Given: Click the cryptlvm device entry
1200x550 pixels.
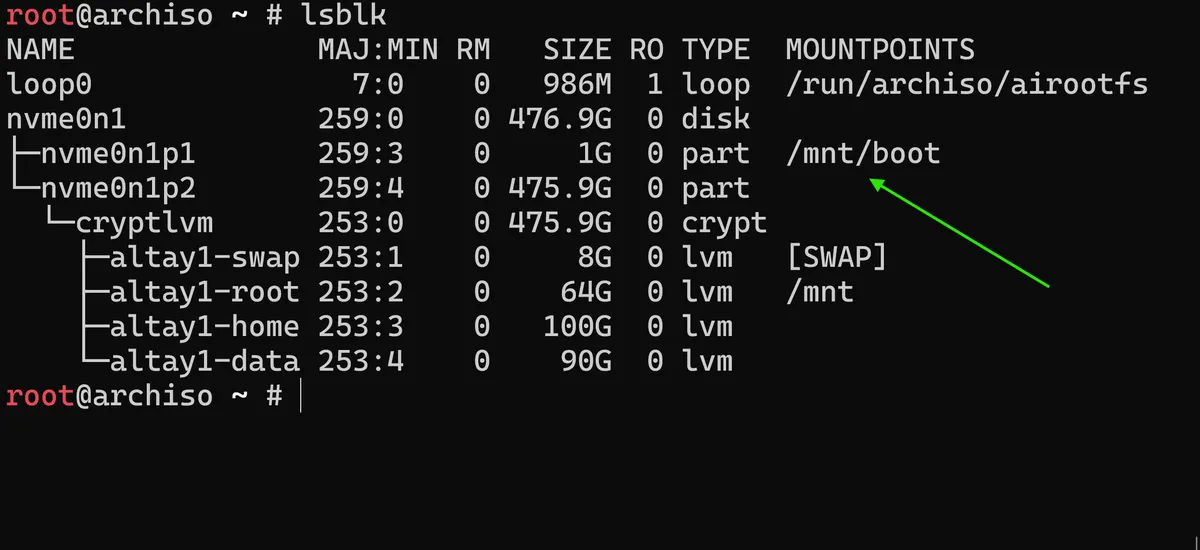Looking at the screenshot, I should 144,223.
